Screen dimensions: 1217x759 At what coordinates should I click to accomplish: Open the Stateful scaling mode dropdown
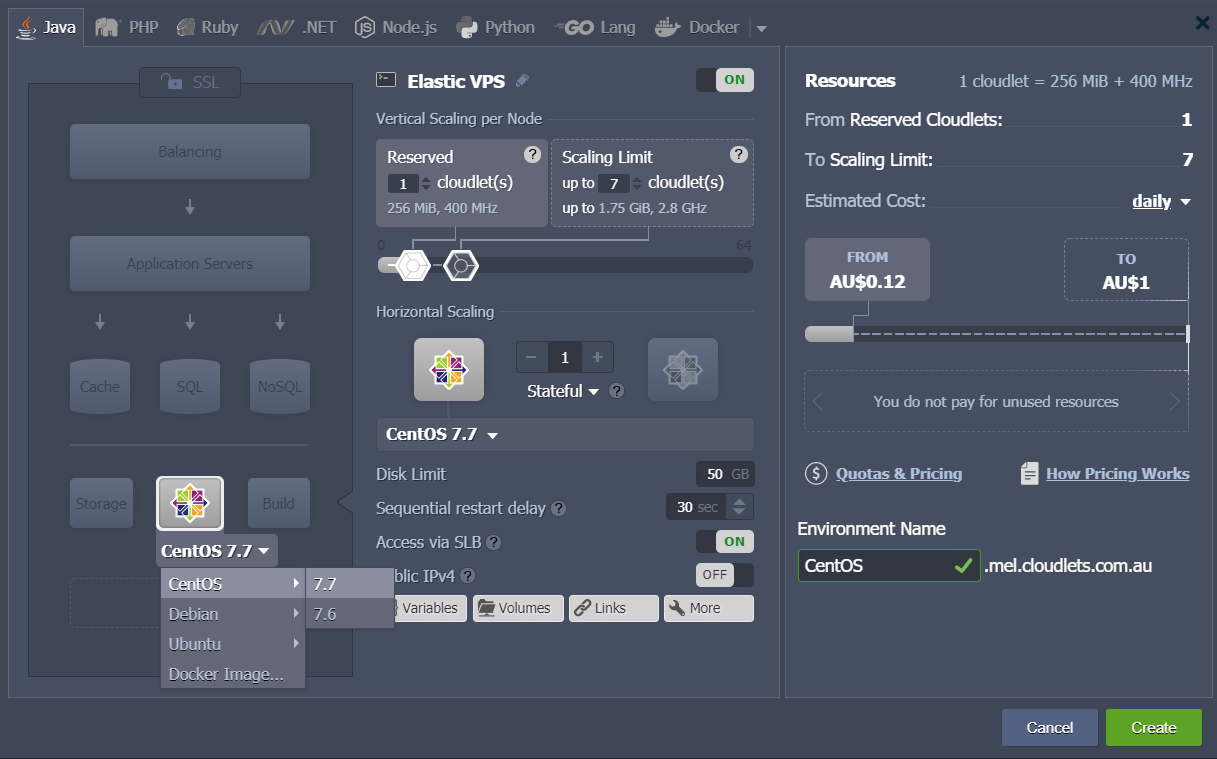click(563, 391)
